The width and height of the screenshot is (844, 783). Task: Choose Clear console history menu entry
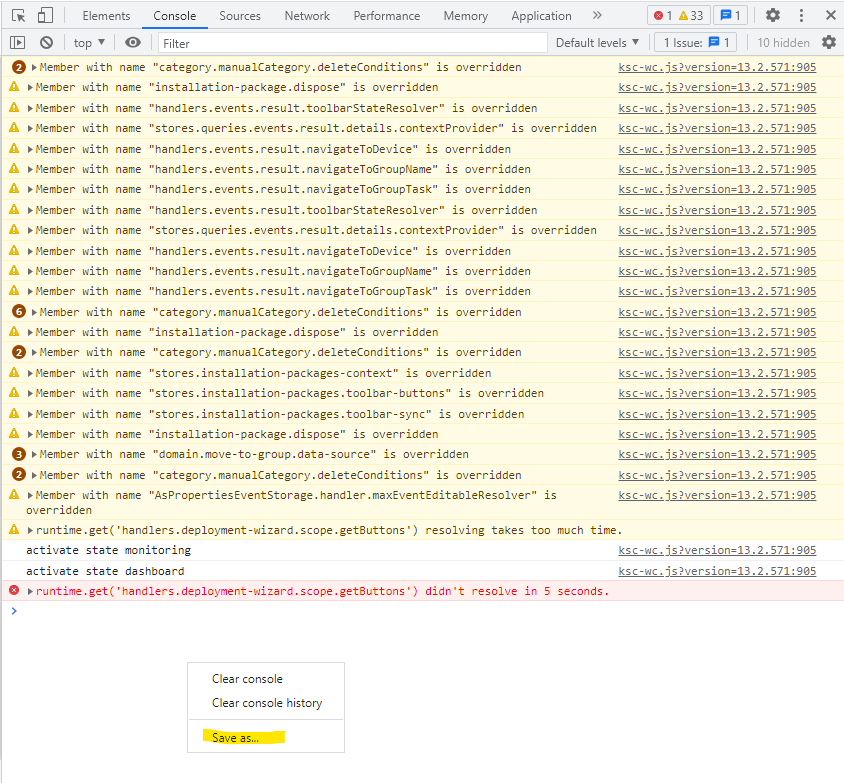(267, 703)
